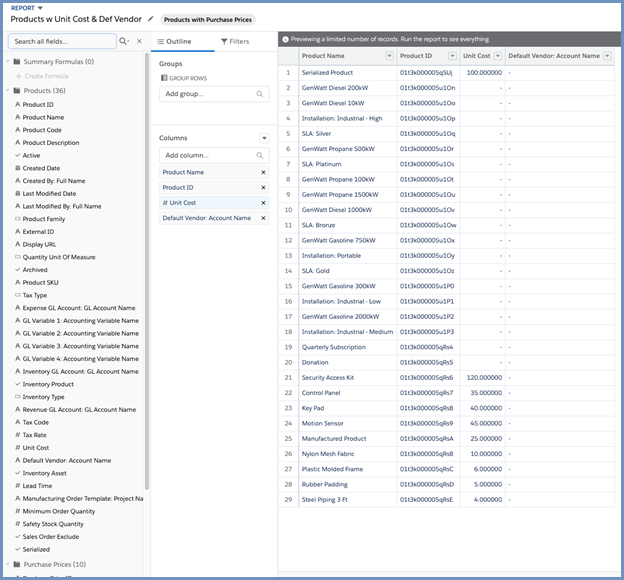Screen dimensions: 624x580
Task: Select the Product Family picklist field
Action: (44, 219)
